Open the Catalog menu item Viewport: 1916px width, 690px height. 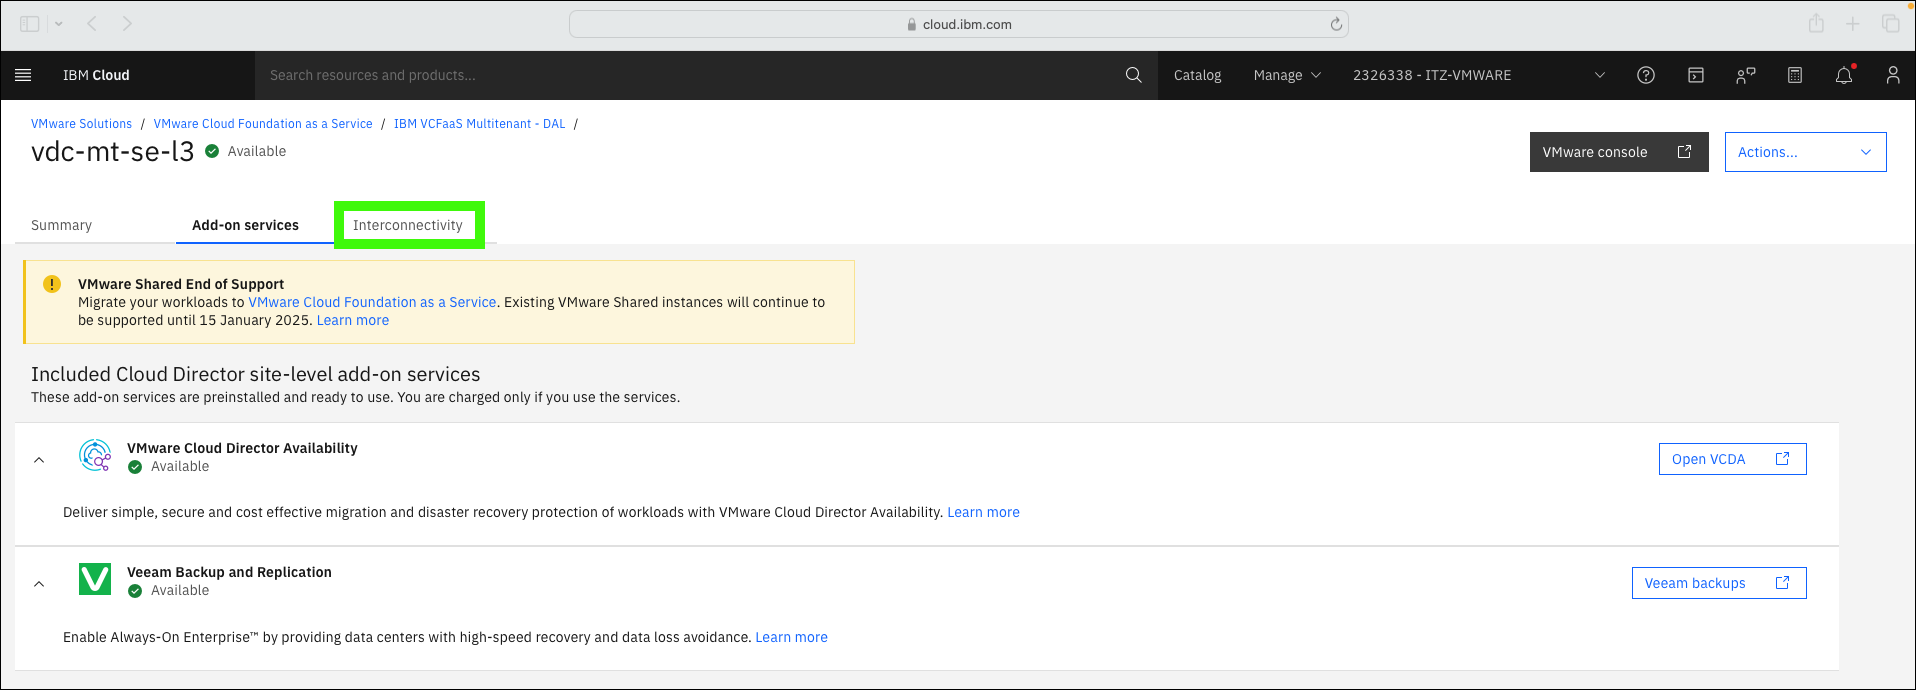pyautogui.click(x=1197, y=75)
